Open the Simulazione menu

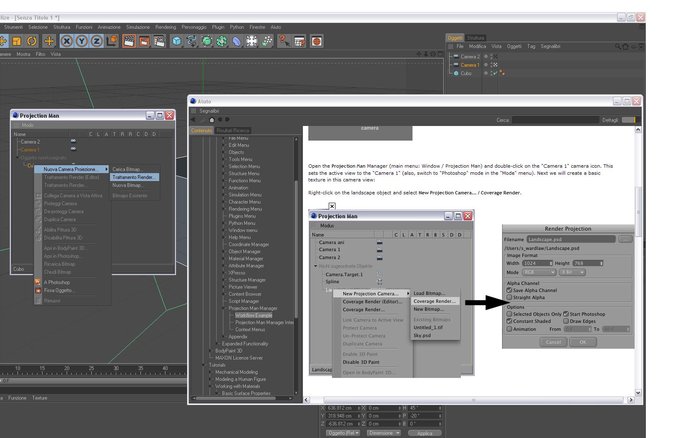(138, 27)
